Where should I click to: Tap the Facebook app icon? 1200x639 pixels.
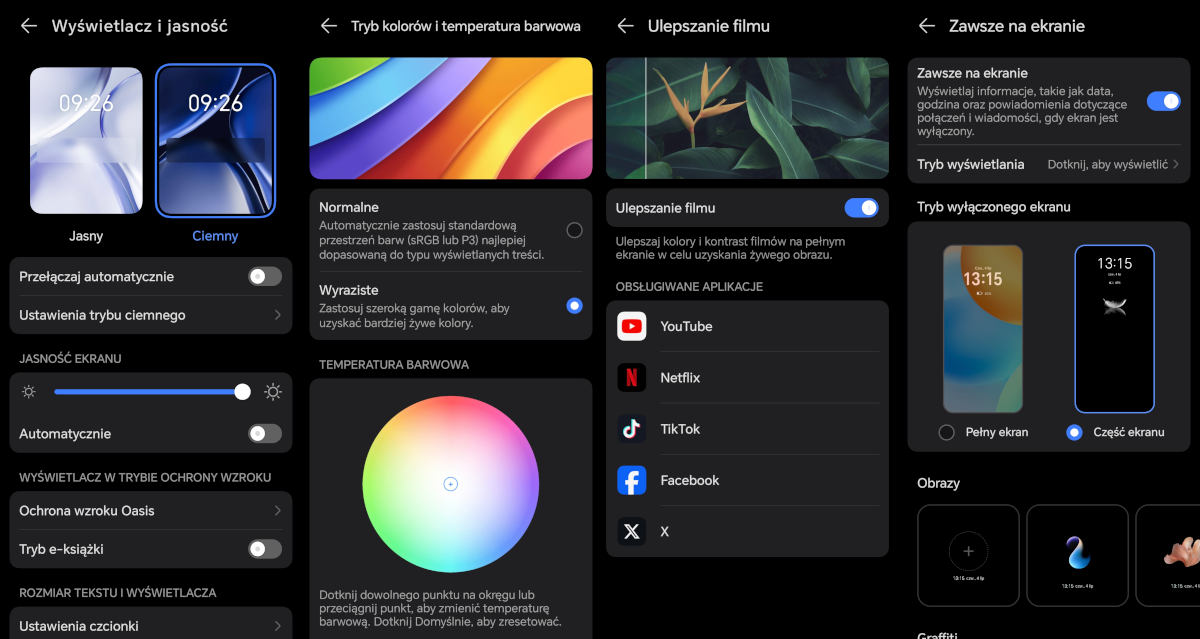[x=632, y=480]
